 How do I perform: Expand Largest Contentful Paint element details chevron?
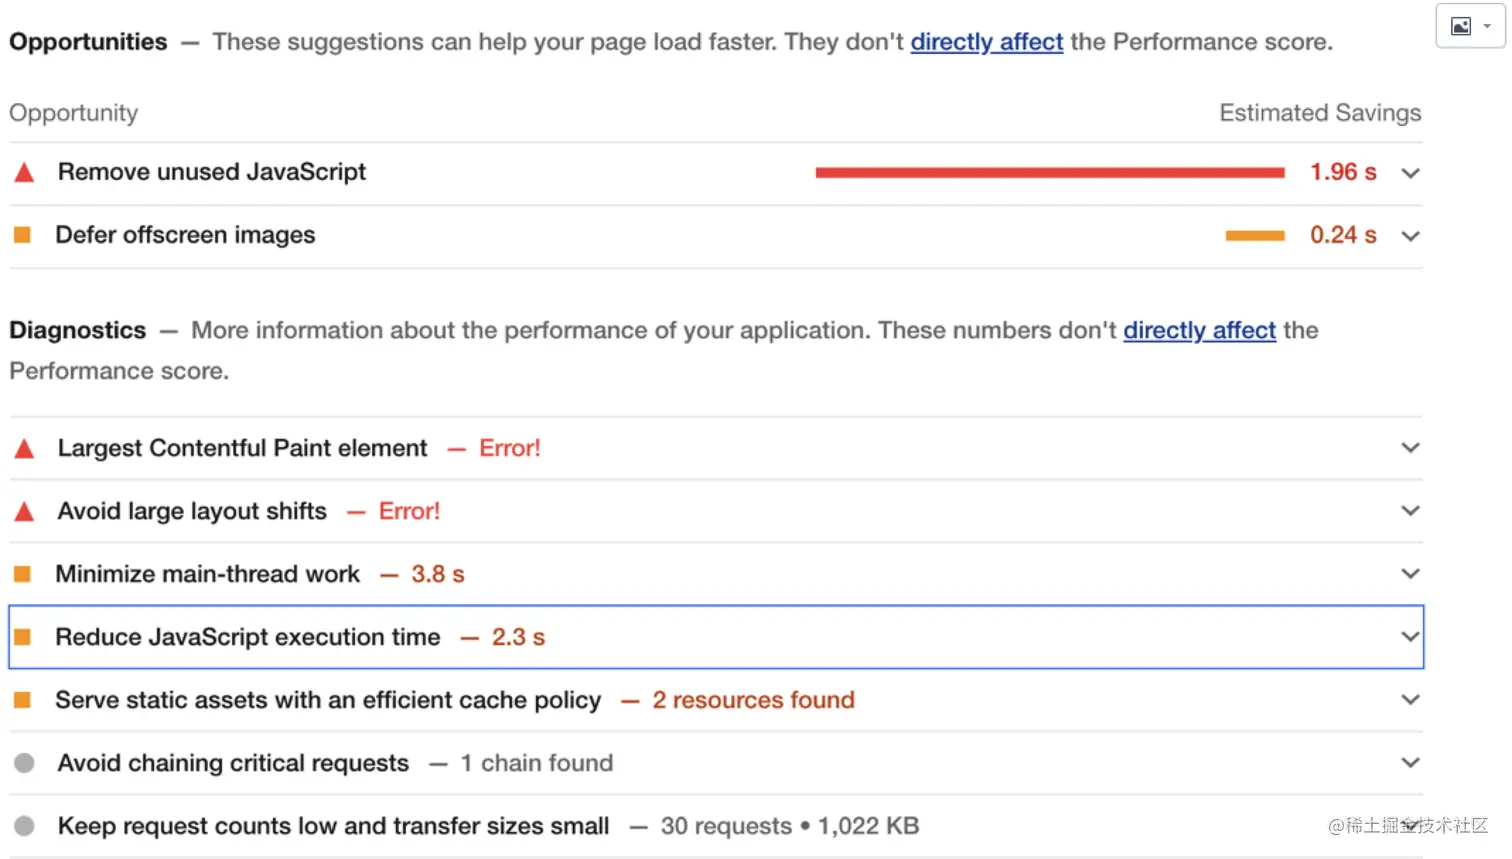(1410, 448)
